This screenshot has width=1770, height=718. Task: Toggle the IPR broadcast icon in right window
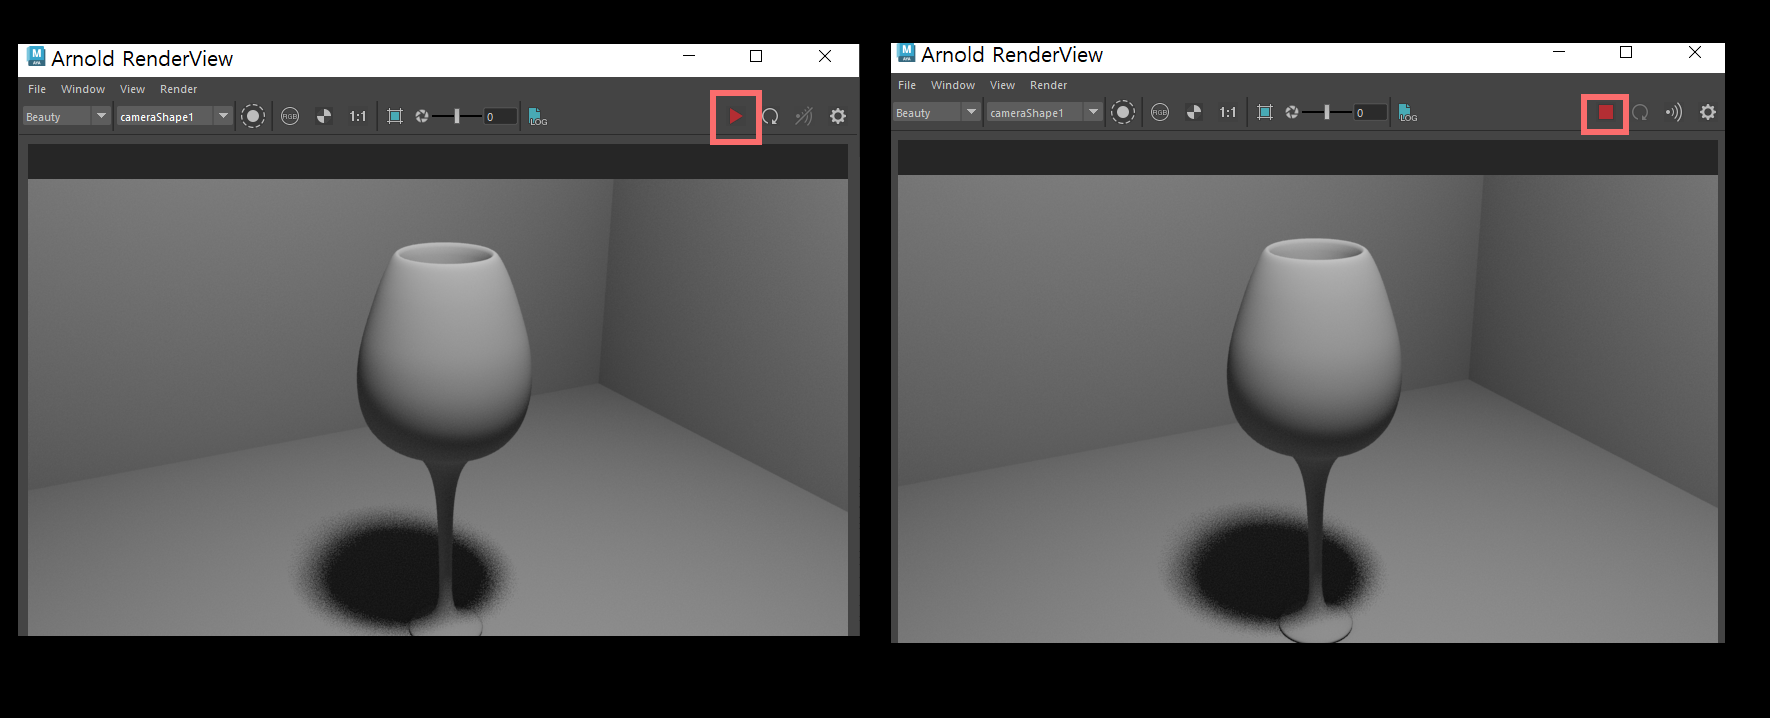point(1674,113)
